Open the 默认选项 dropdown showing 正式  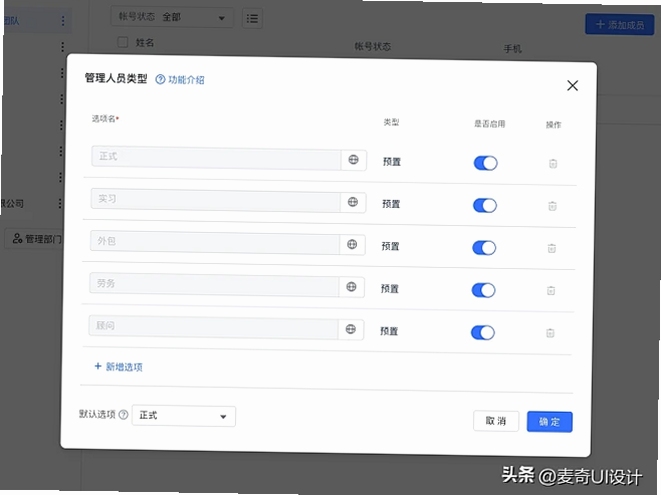(x=183, y=416)
